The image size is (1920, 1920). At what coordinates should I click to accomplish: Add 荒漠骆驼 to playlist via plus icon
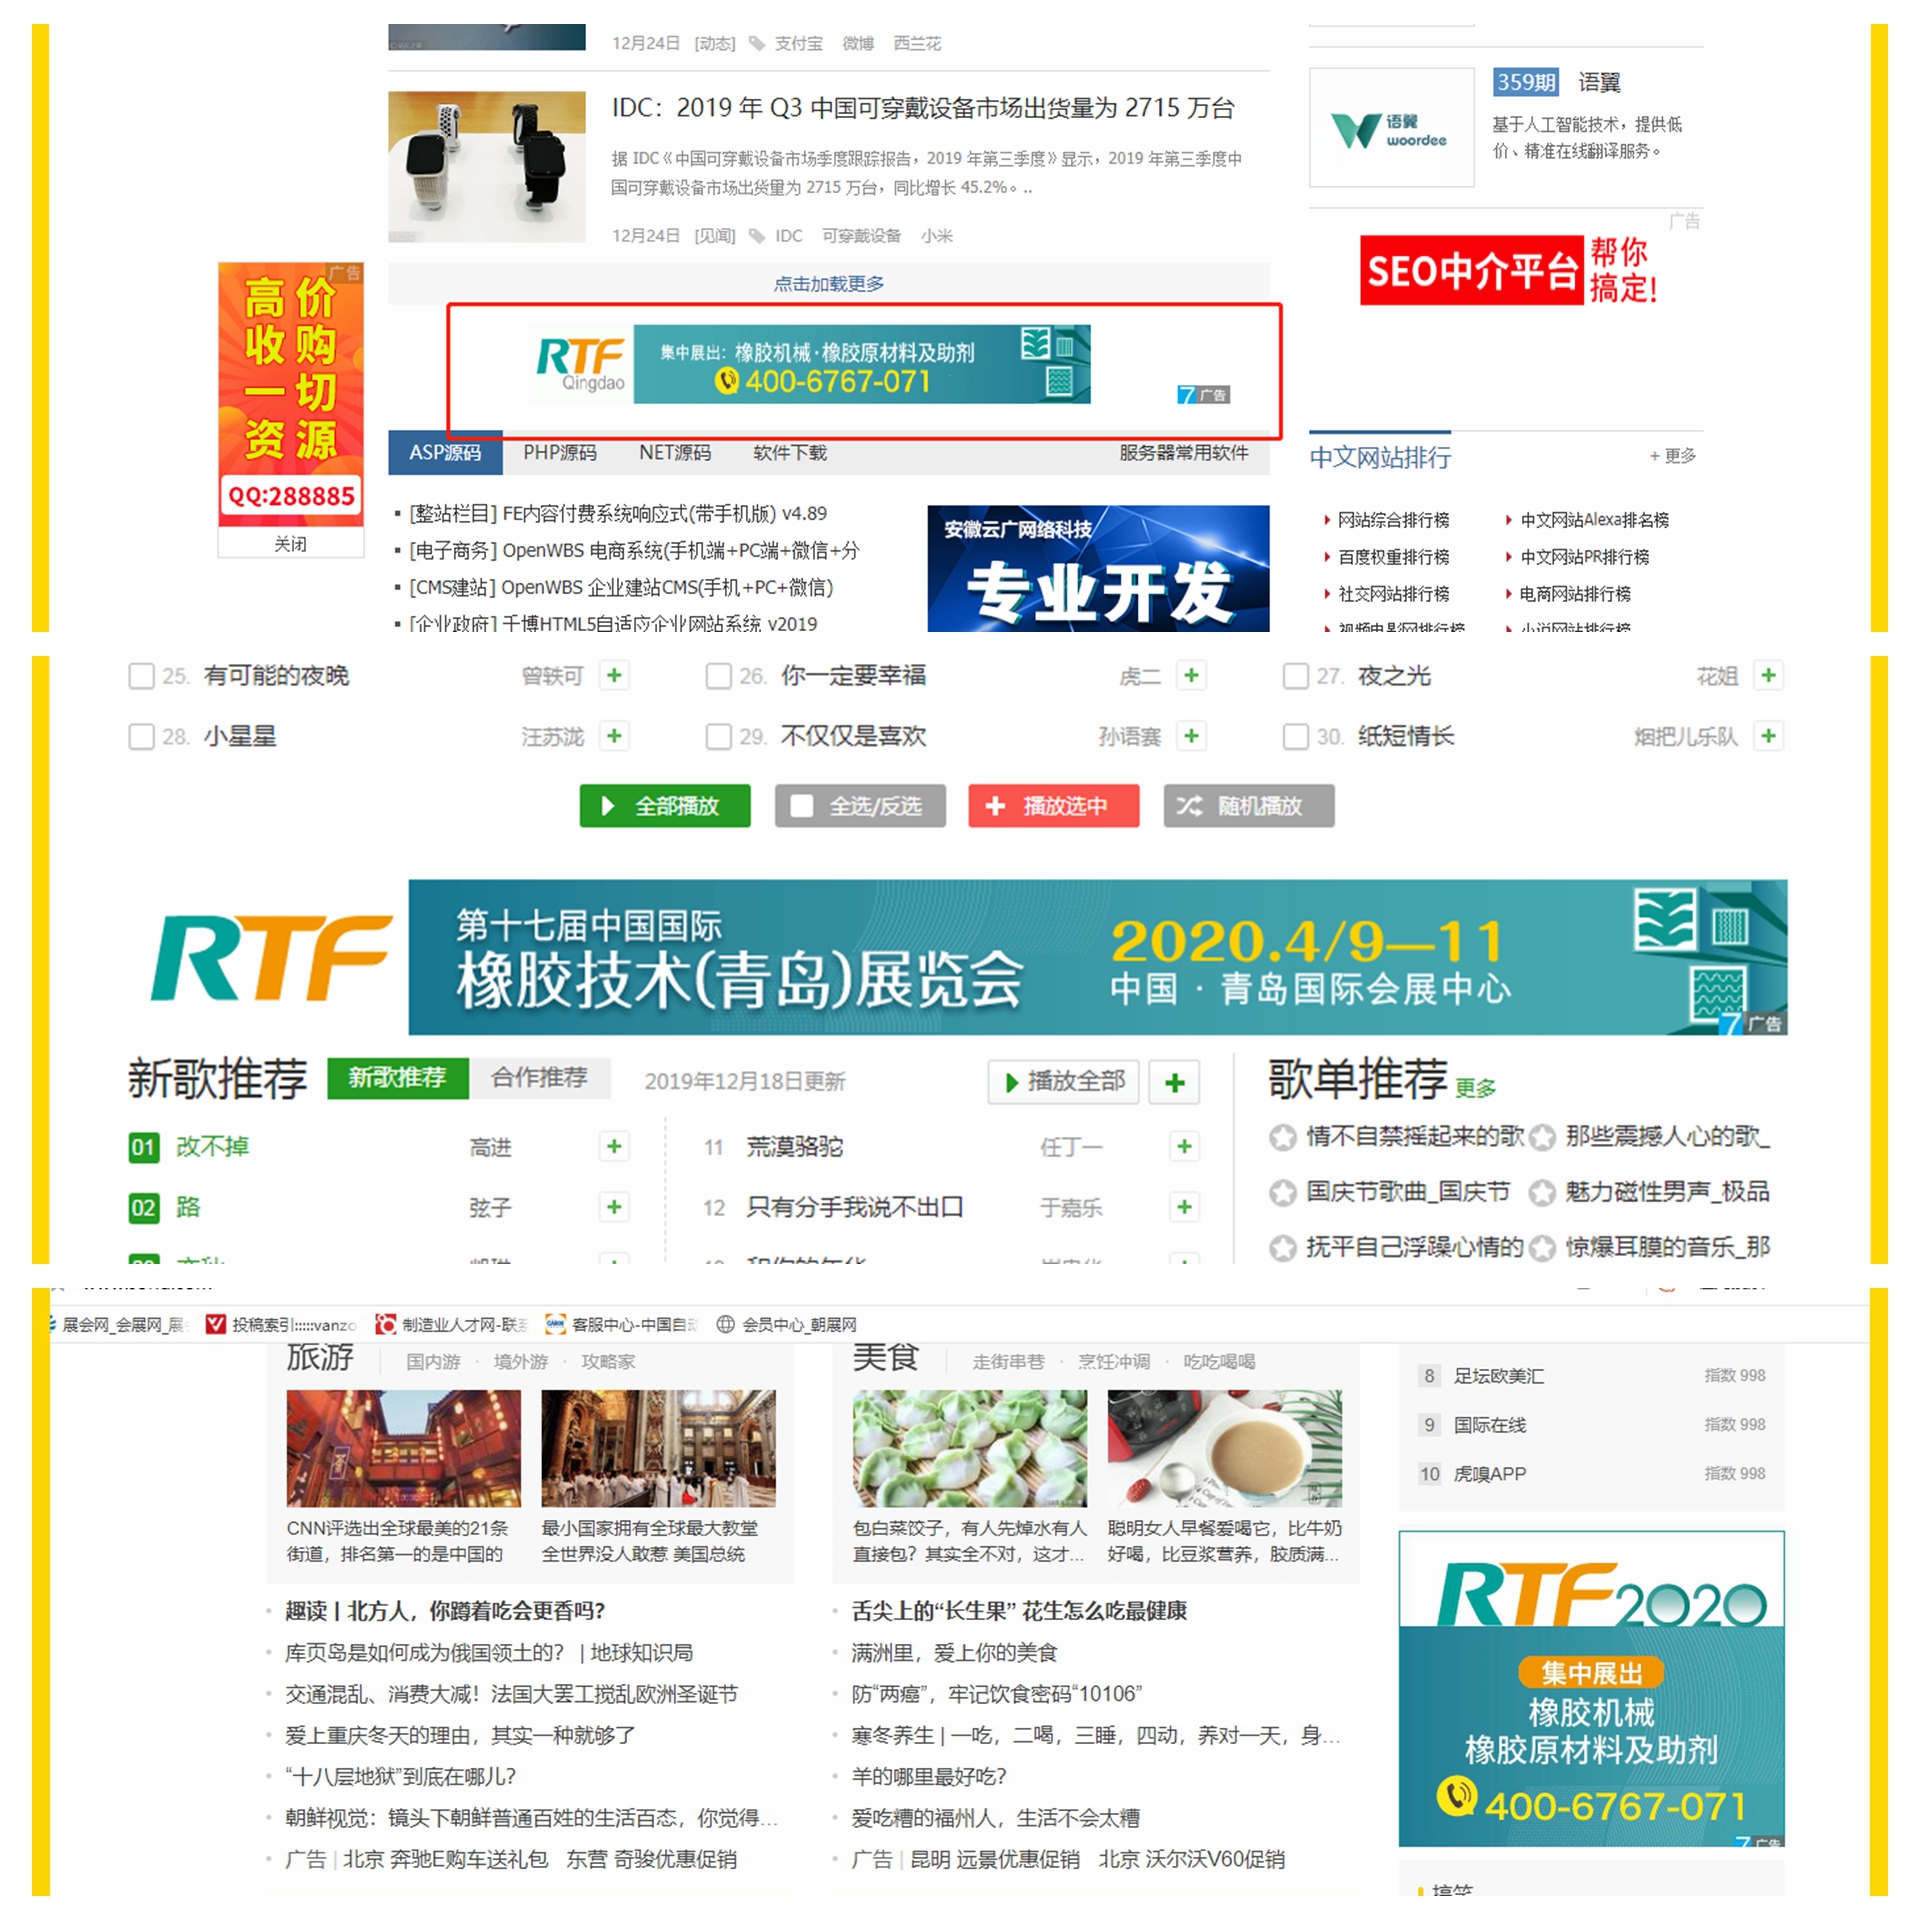click(1184, 1146)
